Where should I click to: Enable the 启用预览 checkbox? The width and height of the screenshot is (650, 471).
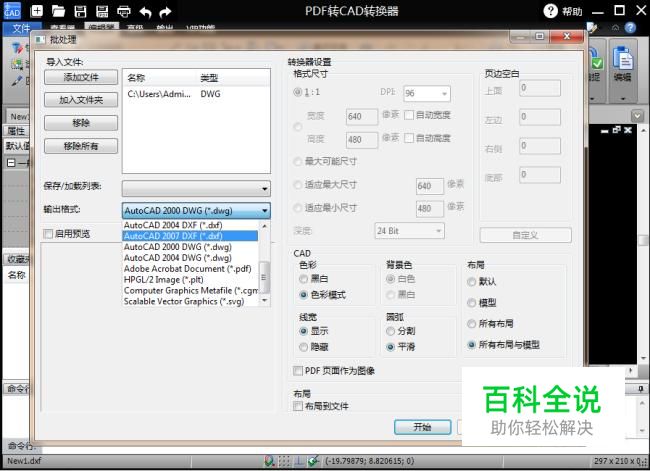[x=48, y=234]
